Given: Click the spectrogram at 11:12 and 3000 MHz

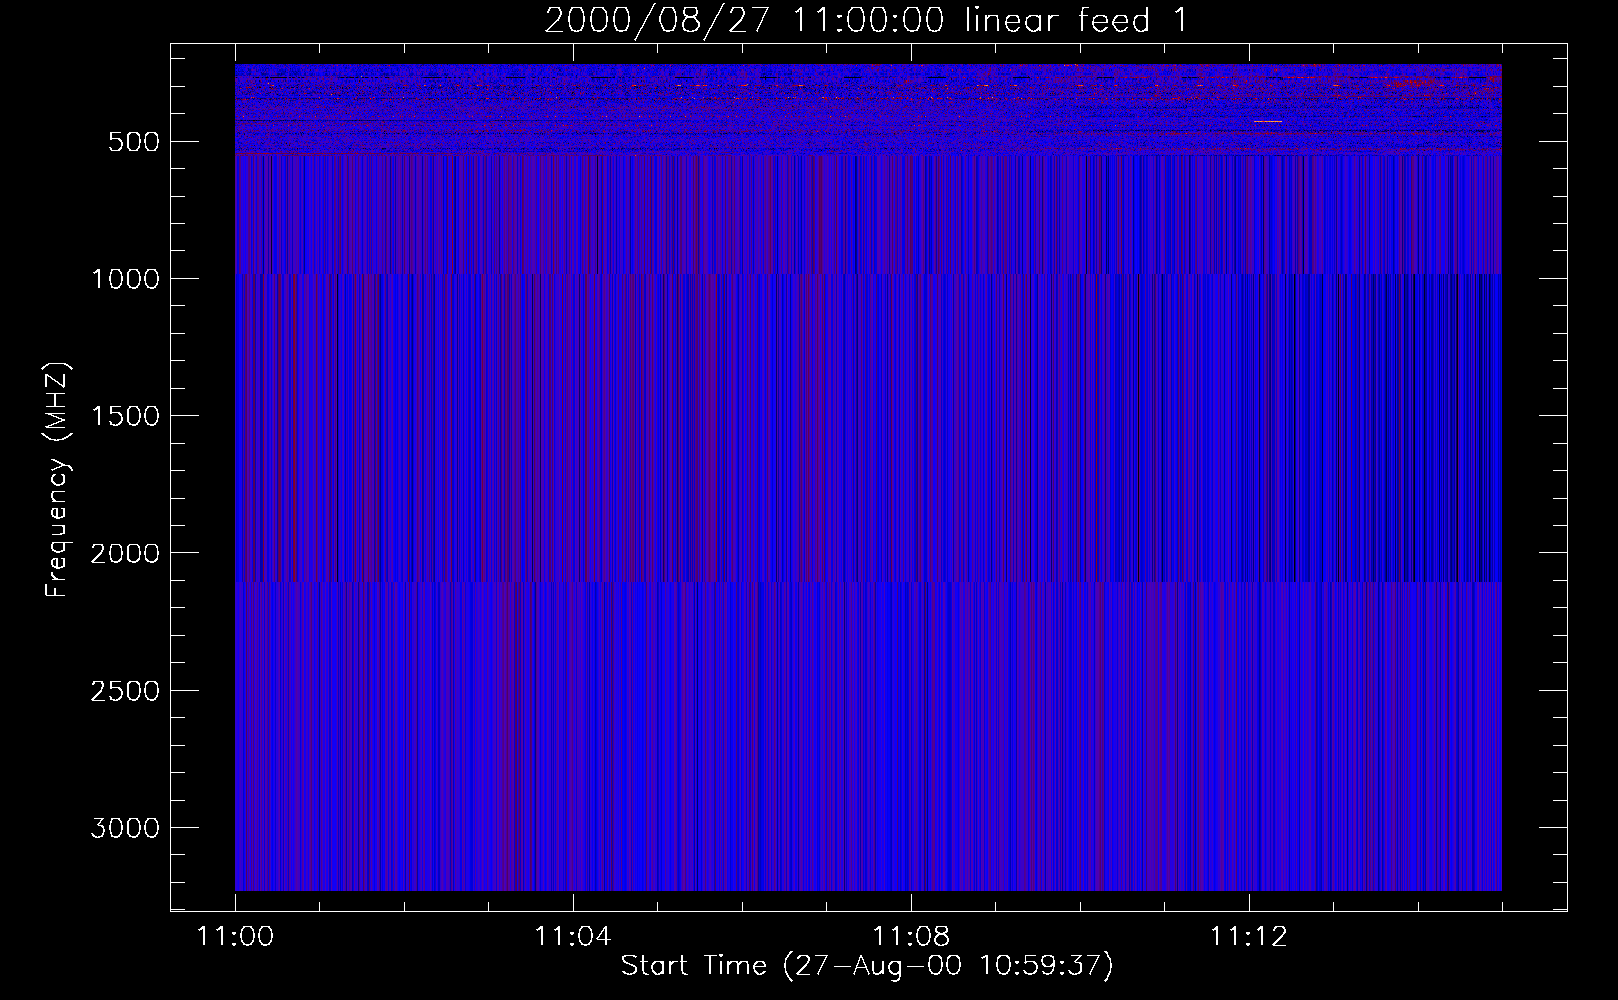Looking at the screenshot, I should point(1248,827).
